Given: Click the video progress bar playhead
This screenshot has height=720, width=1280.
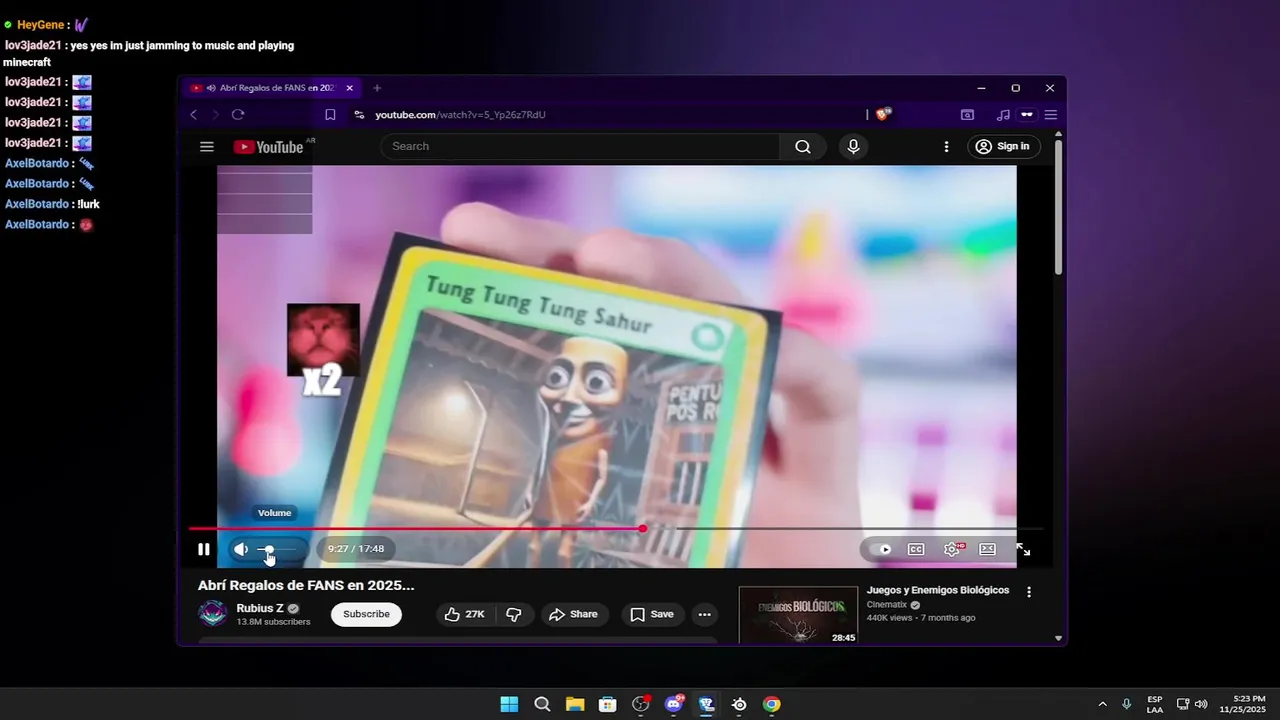Looking at the screenshot, I should coord(643,528).
